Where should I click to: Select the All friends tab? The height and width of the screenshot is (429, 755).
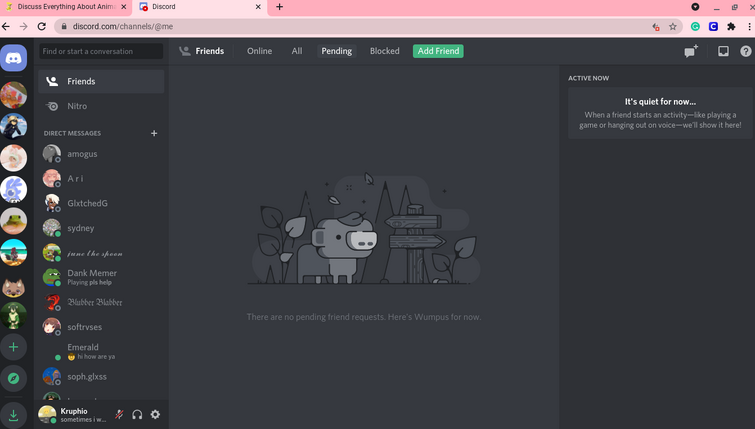click(x=297, y=51)
